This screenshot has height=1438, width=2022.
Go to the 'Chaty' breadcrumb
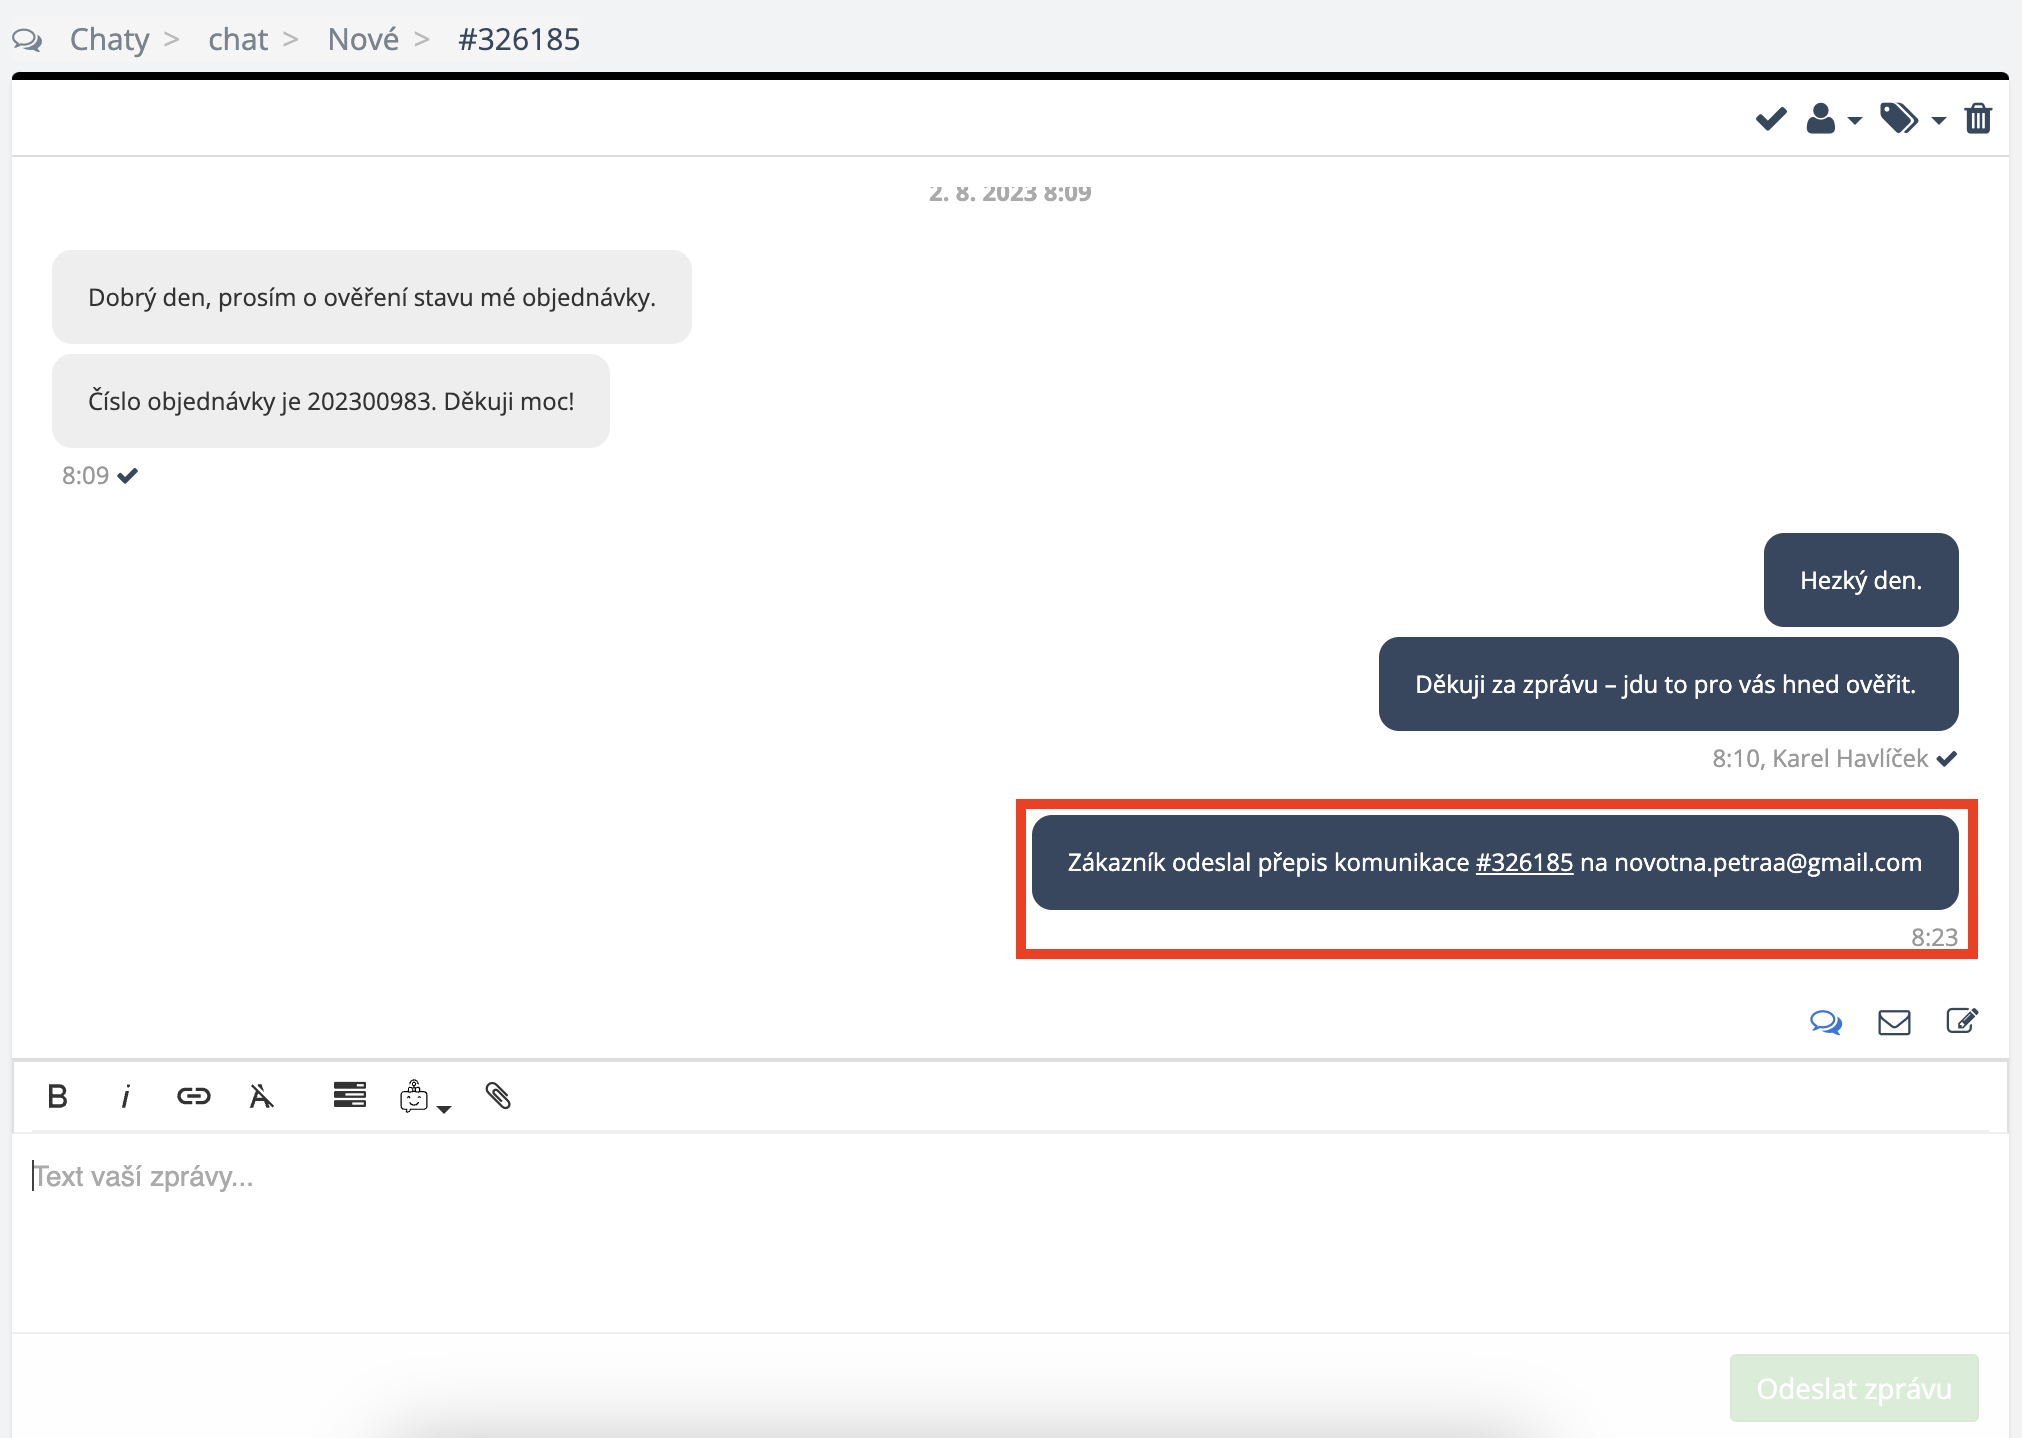[x=109, y=39]
